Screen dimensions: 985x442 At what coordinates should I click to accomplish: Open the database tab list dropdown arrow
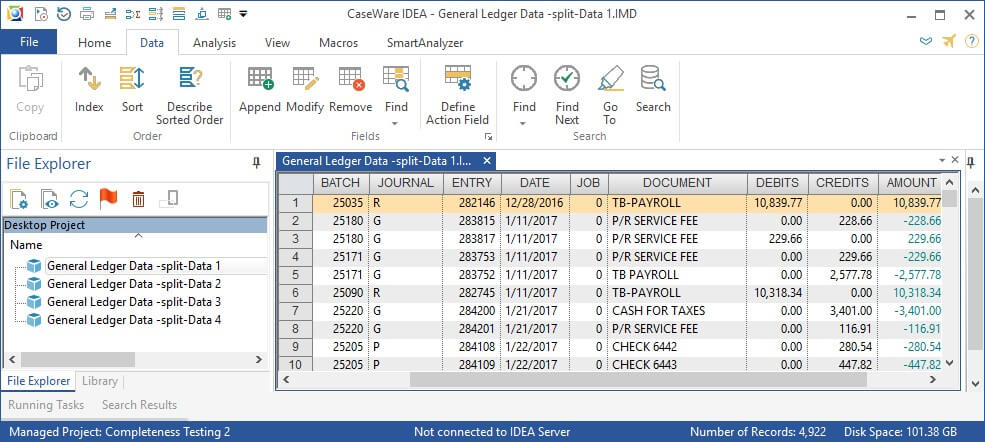942,160
